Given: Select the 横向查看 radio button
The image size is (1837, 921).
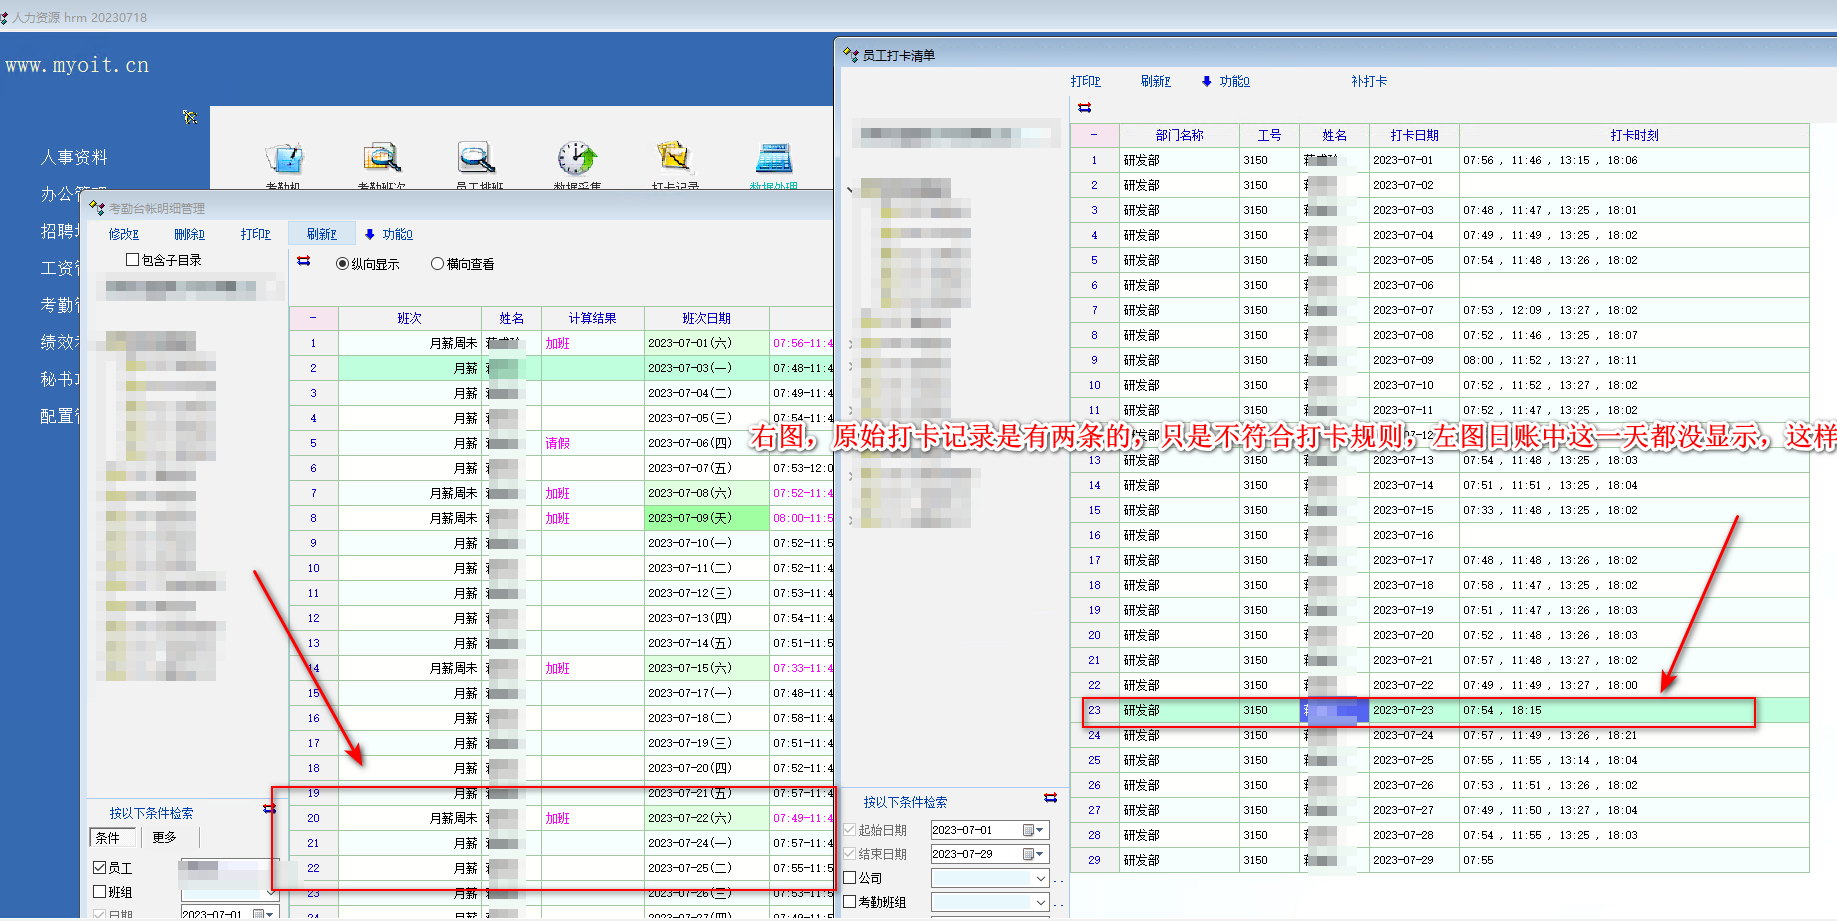Looking at the screenshot, I should 437,264.
